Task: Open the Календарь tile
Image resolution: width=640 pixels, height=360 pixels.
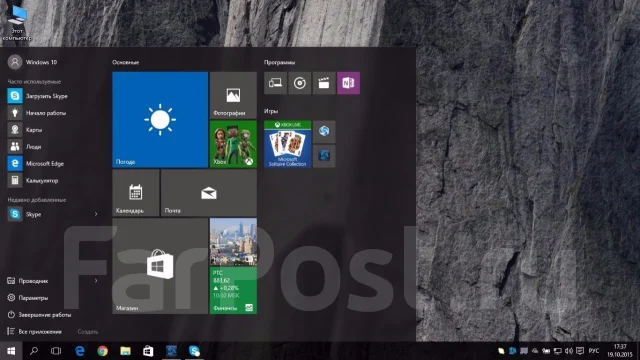Action: click(136, 193)
